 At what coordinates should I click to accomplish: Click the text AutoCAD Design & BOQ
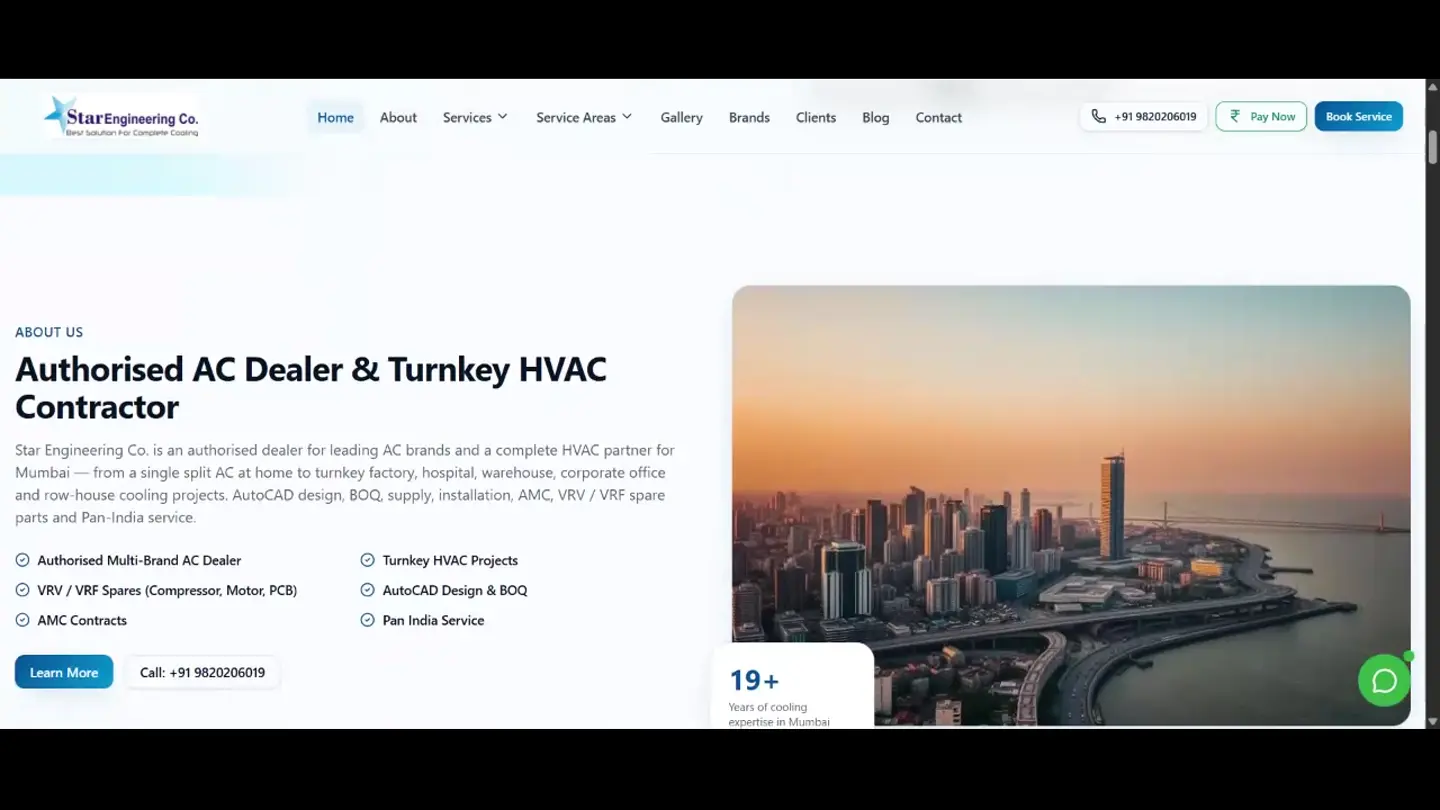click(x=455, y=590)
